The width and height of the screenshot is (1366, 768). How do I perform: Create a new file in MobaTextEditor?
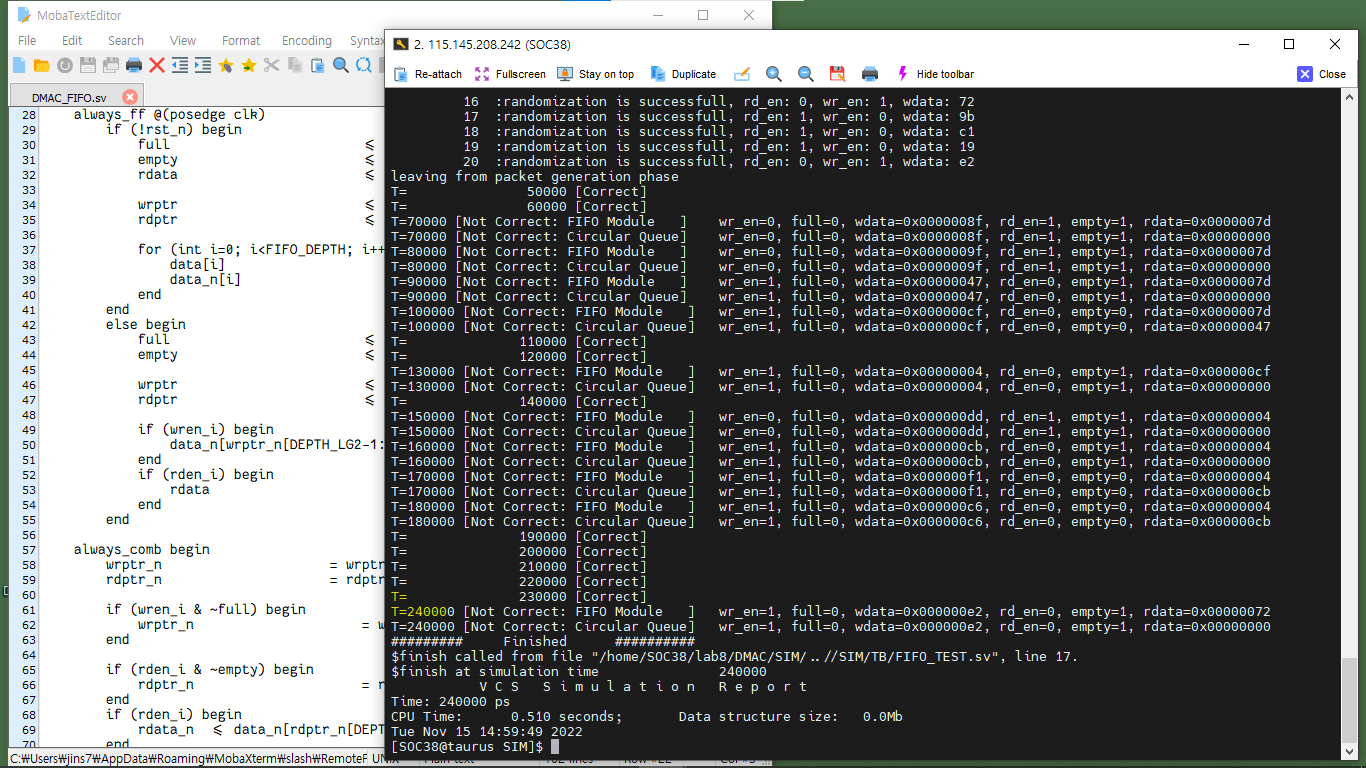click(17, 64)
